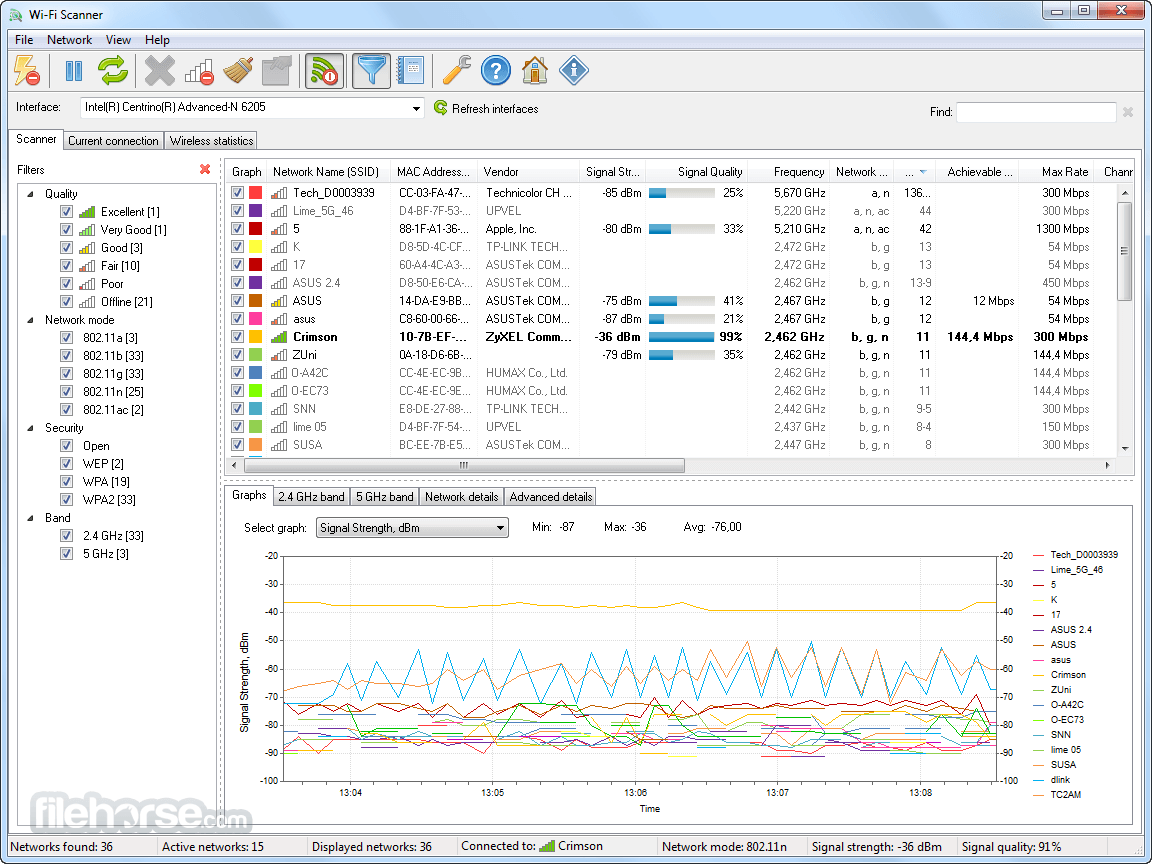Open settings with the wrench icon

coord(456,71)
